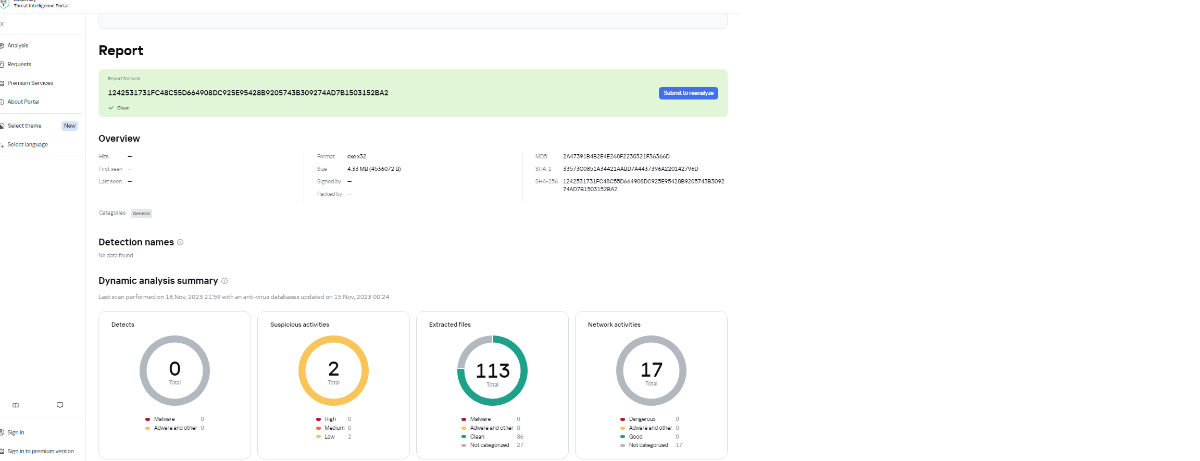Viewport: 1200px width, 461px height.
Task: Expand the Select language menu
Action: [27, 145]
